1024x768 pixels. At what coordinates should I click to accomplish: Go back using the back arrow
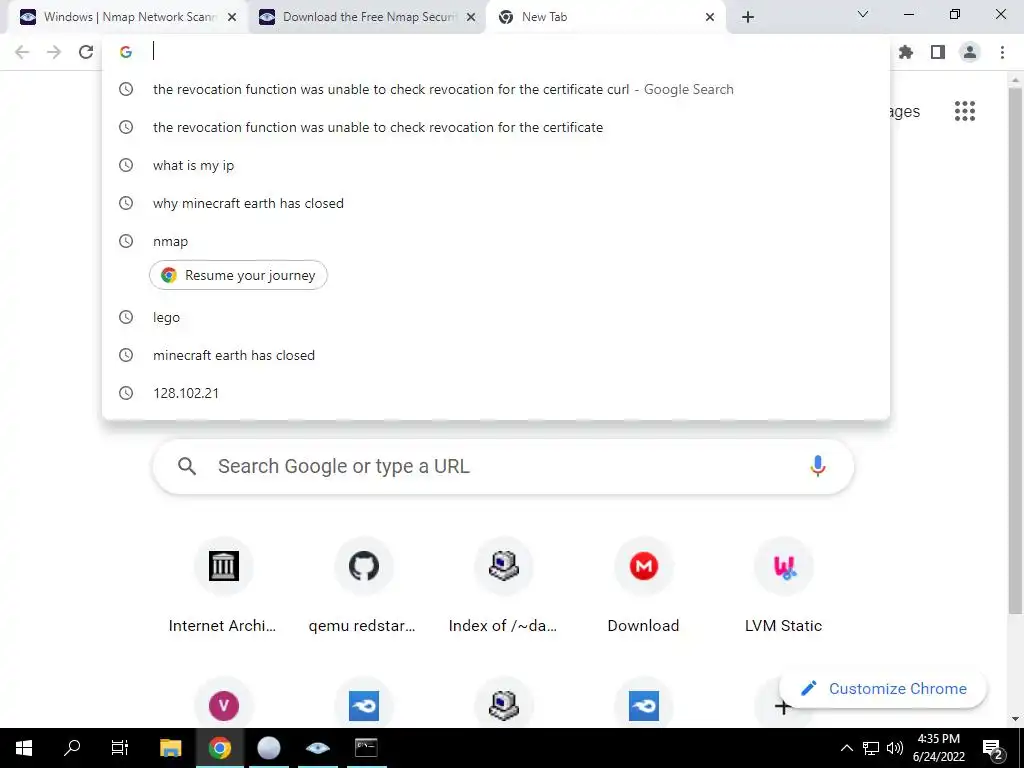[x=22, y=52]
